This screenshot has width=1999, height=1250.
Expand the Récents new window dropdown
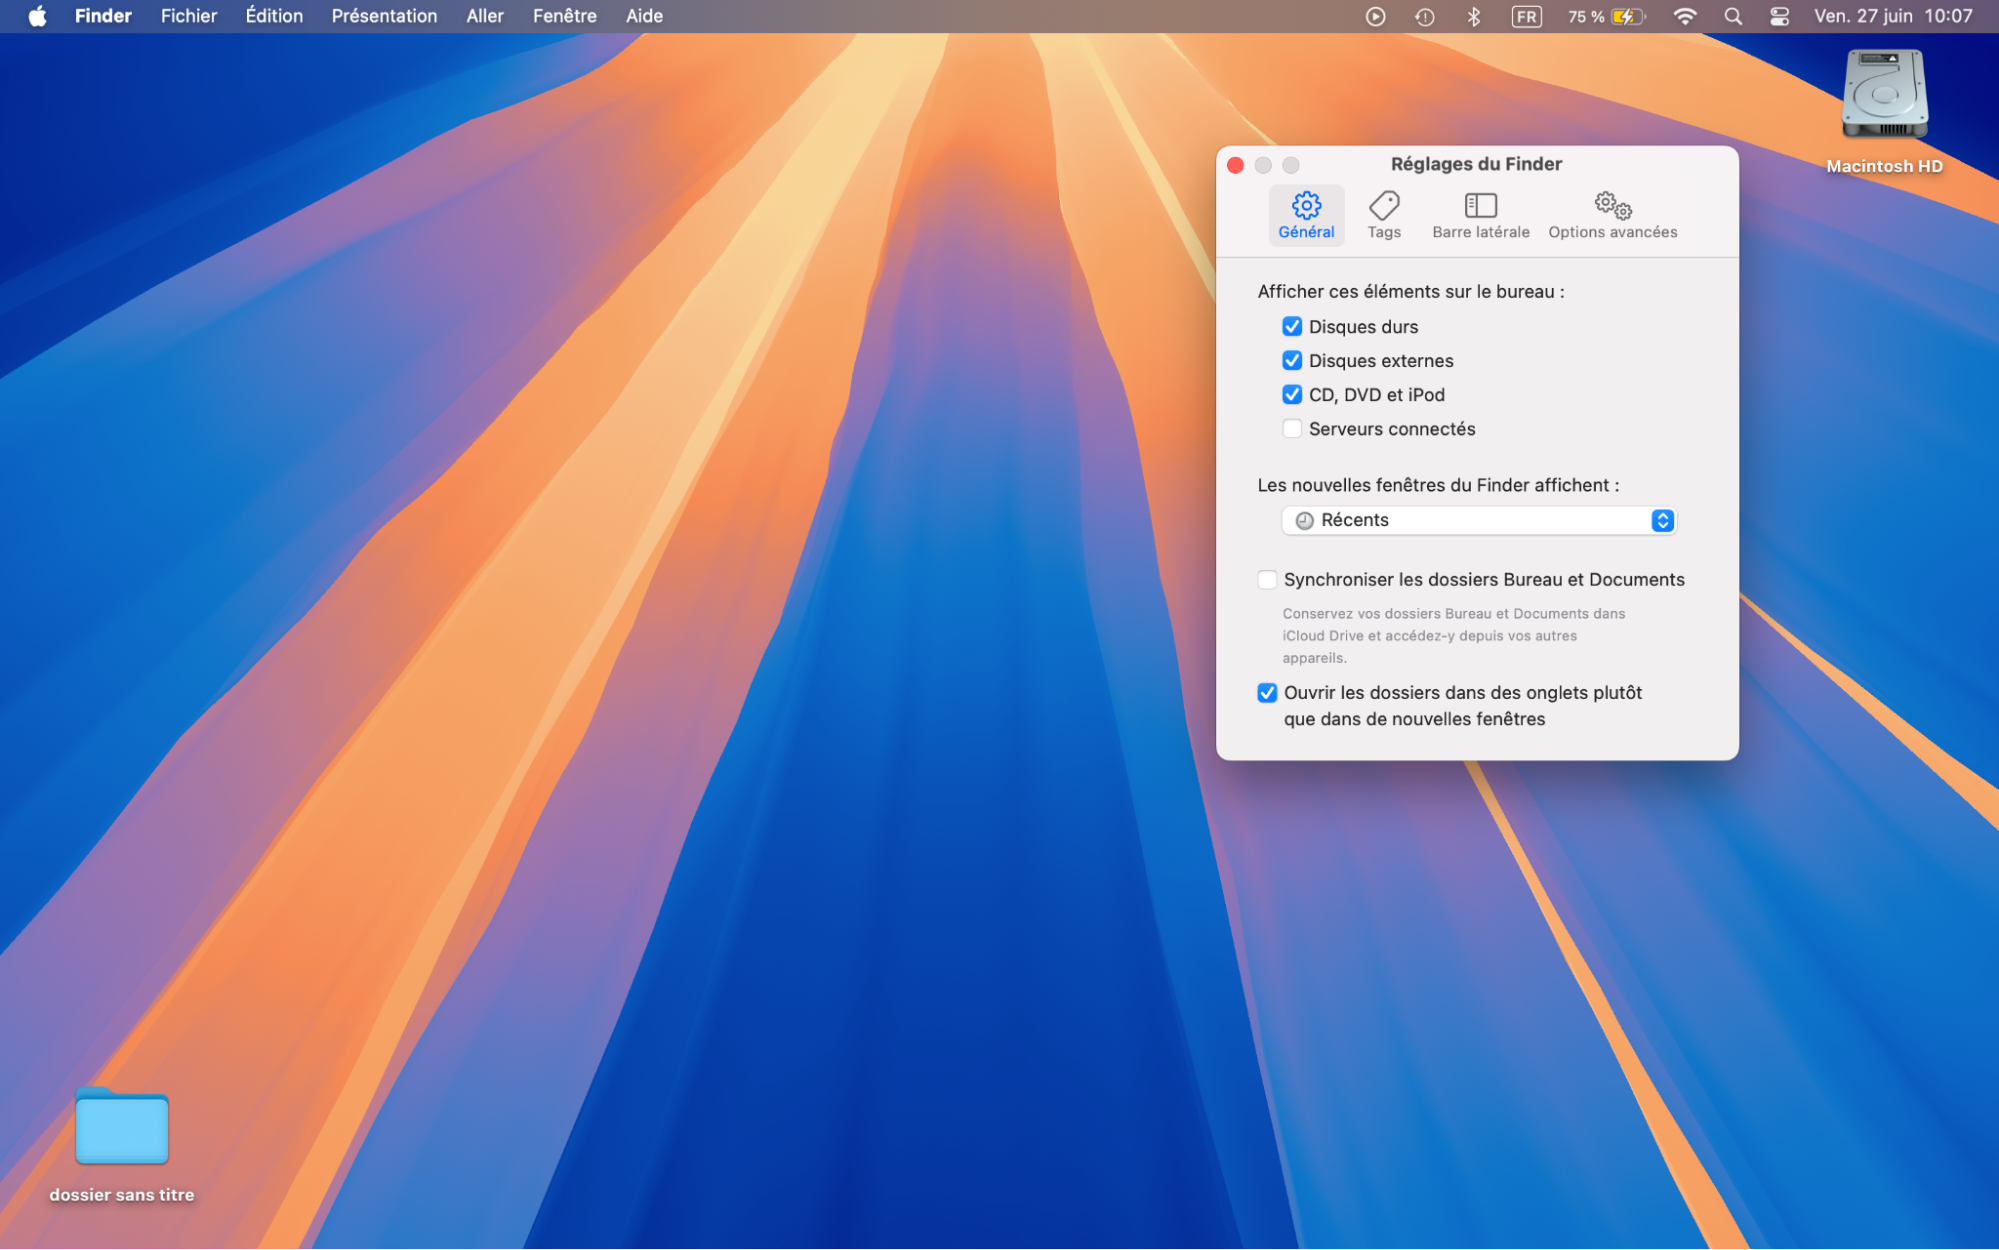coord(1478,520)
